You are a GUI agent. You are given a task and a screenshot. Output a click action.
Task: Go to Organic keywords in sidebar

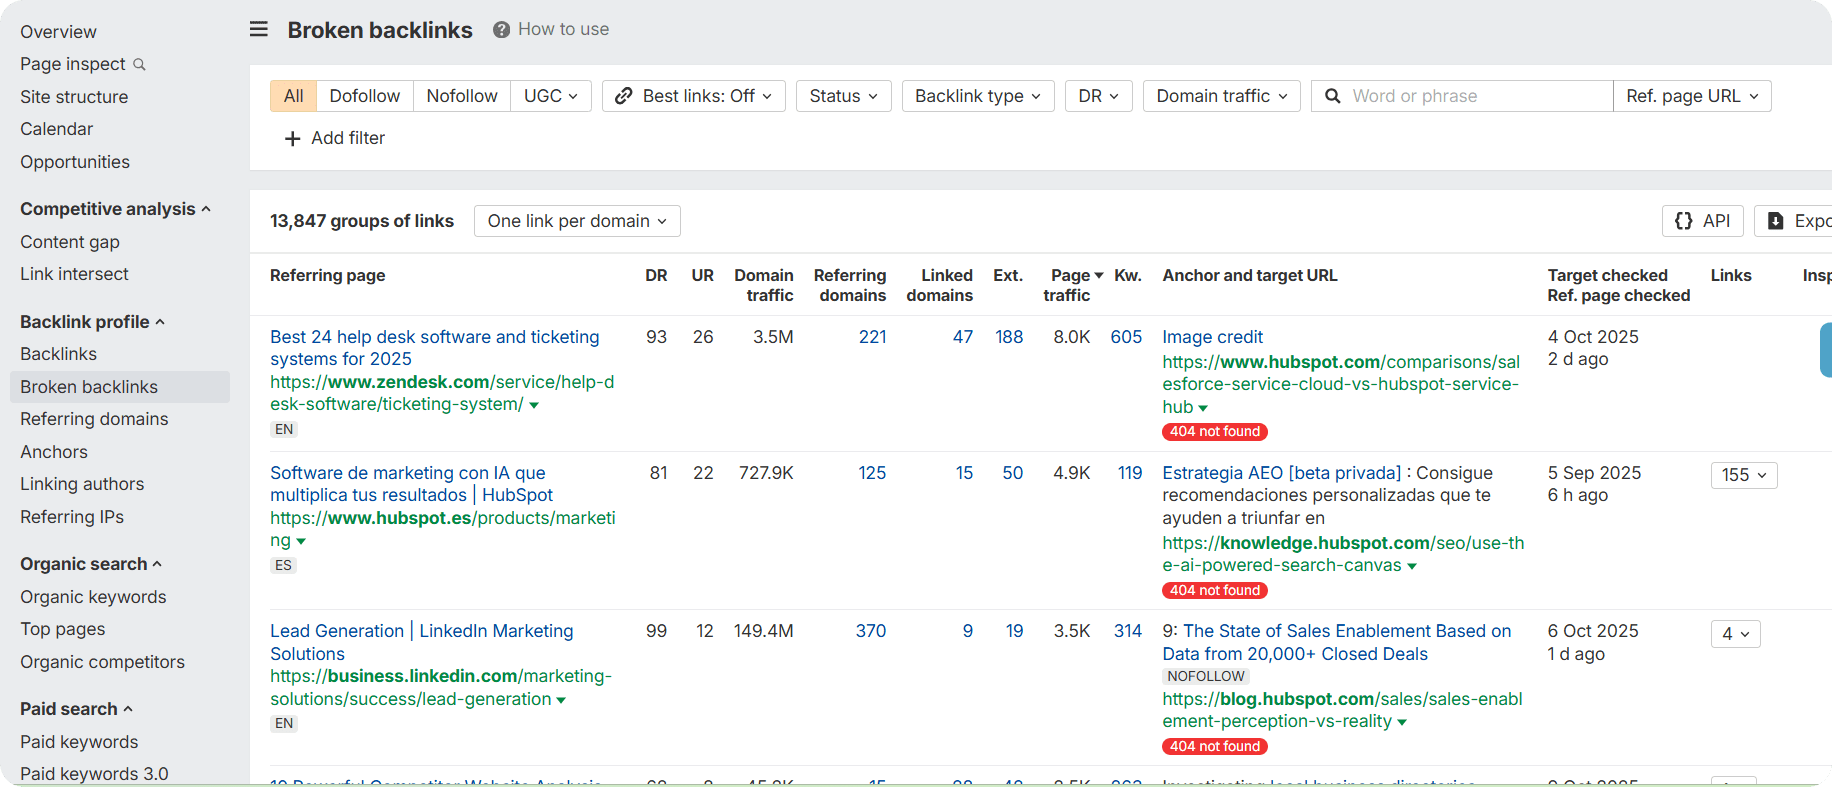(x=93, y=597)
